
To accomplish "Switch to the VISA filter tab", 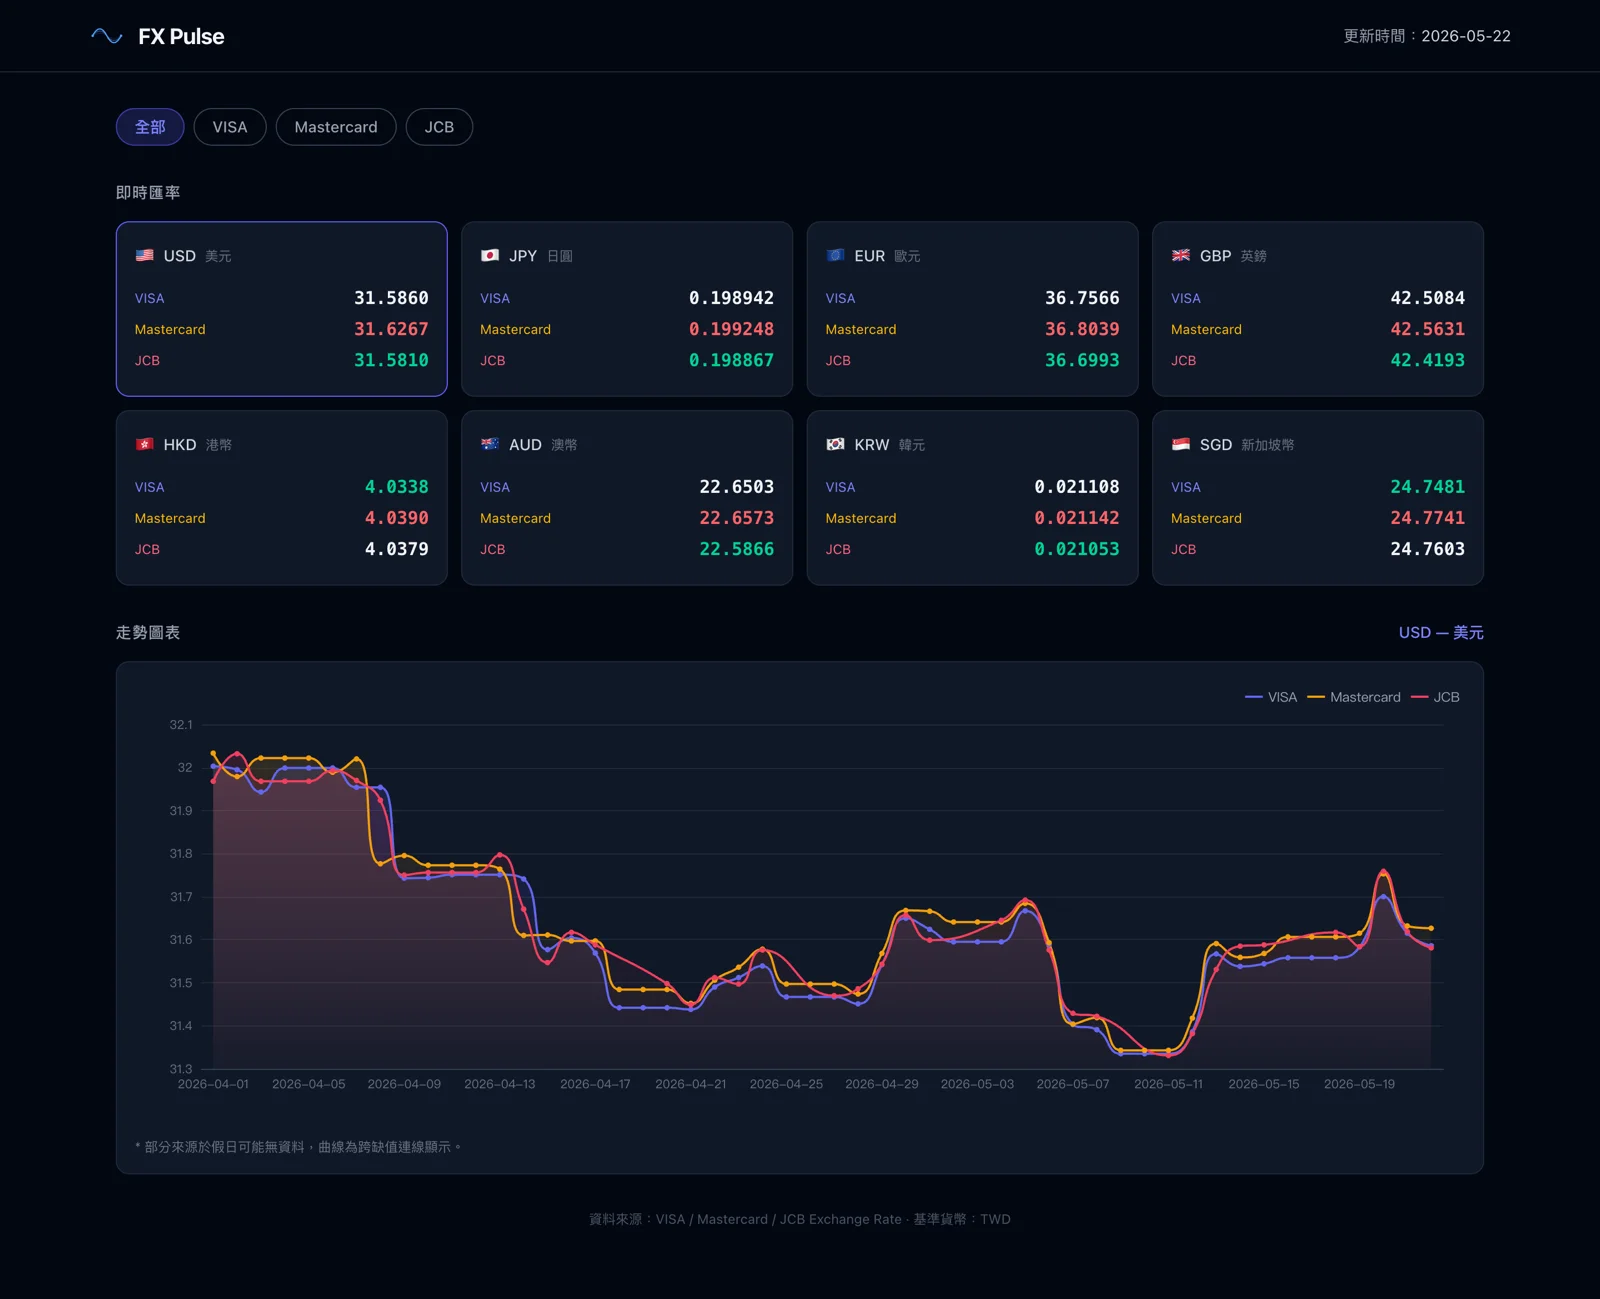I will pyautogui.click(x=230, y=127).
